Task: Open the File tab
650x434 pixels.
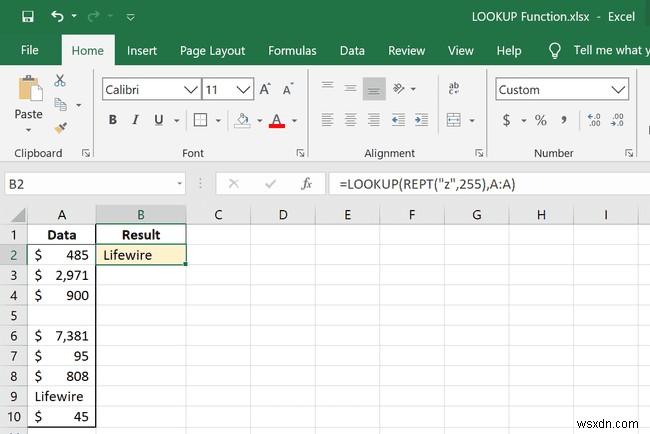Action: pyautogui.click(x=29, y=50)
